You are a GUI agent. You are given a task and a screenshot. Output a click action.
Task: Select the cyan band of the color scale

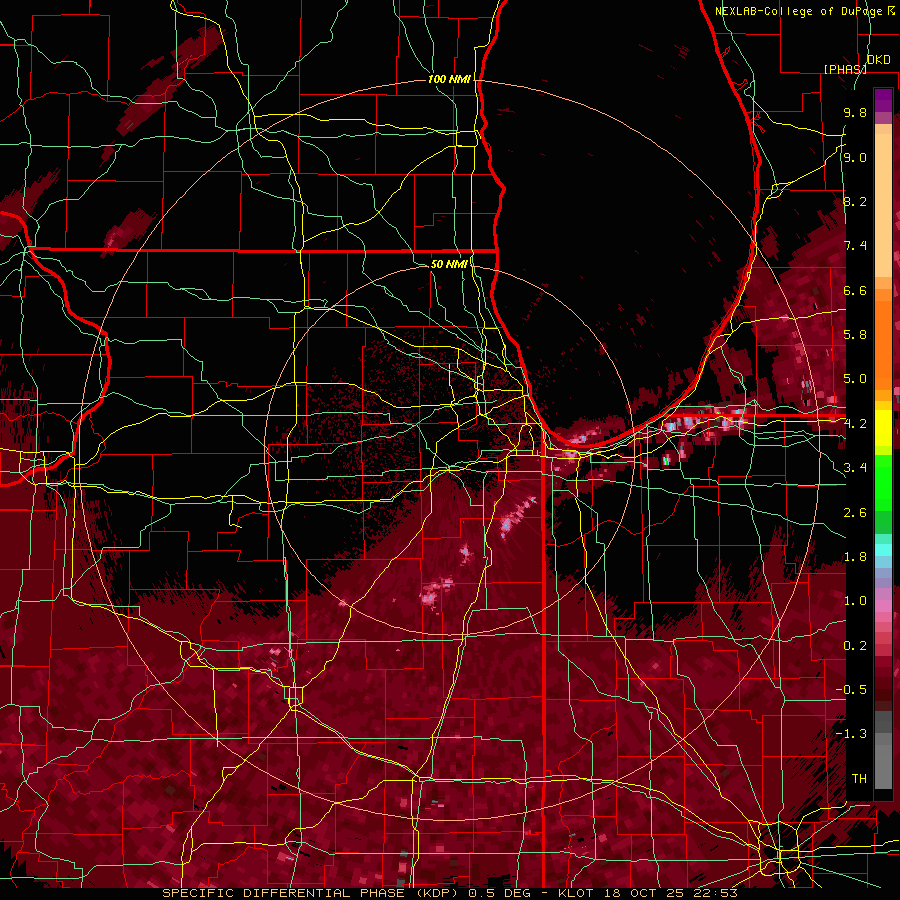[x=883, y=550]
